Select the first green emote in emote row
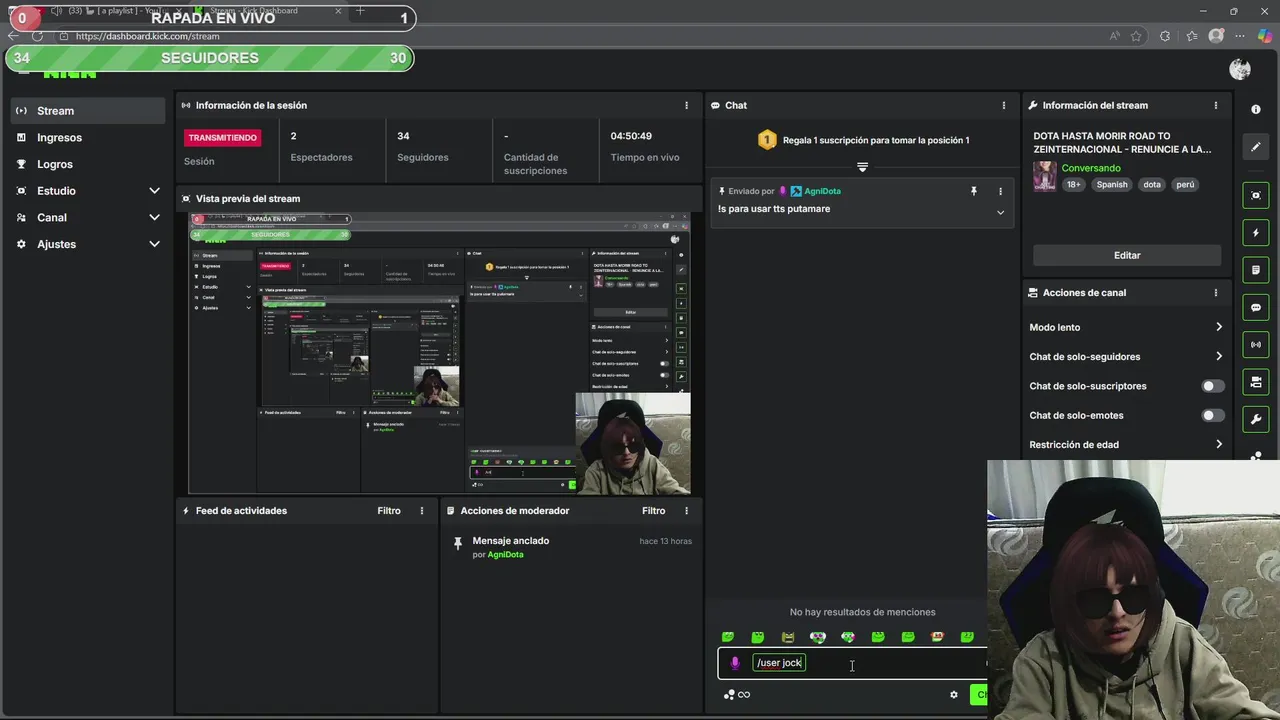 728,637
